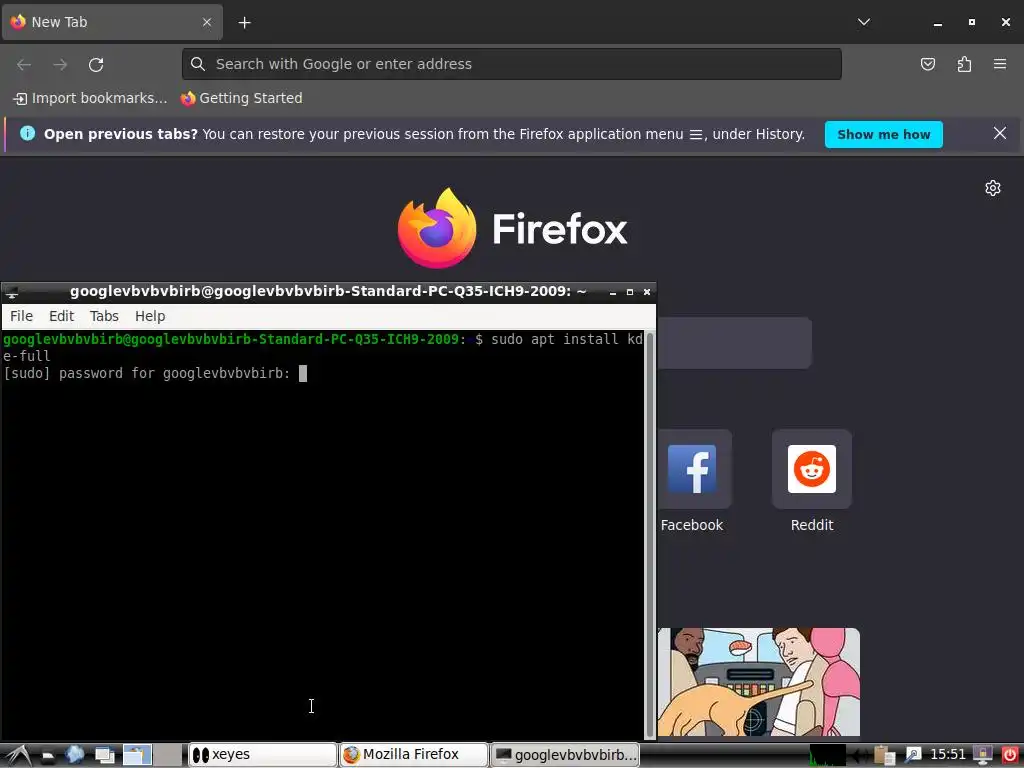Switch to the xeyes taskbar window
This screenshot has height=768, width=1024.
(x=263, y=755)
